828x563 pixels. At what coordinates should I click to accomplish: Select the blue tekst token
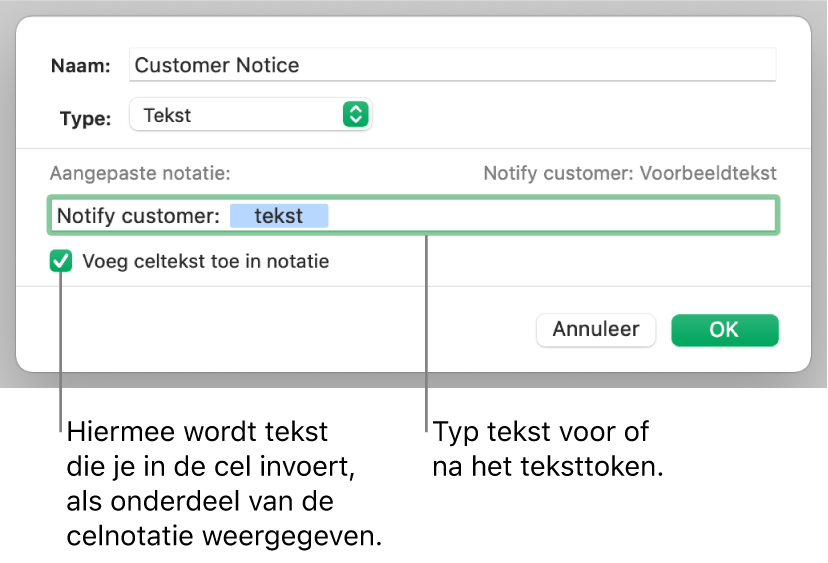[x=278, y=216]
